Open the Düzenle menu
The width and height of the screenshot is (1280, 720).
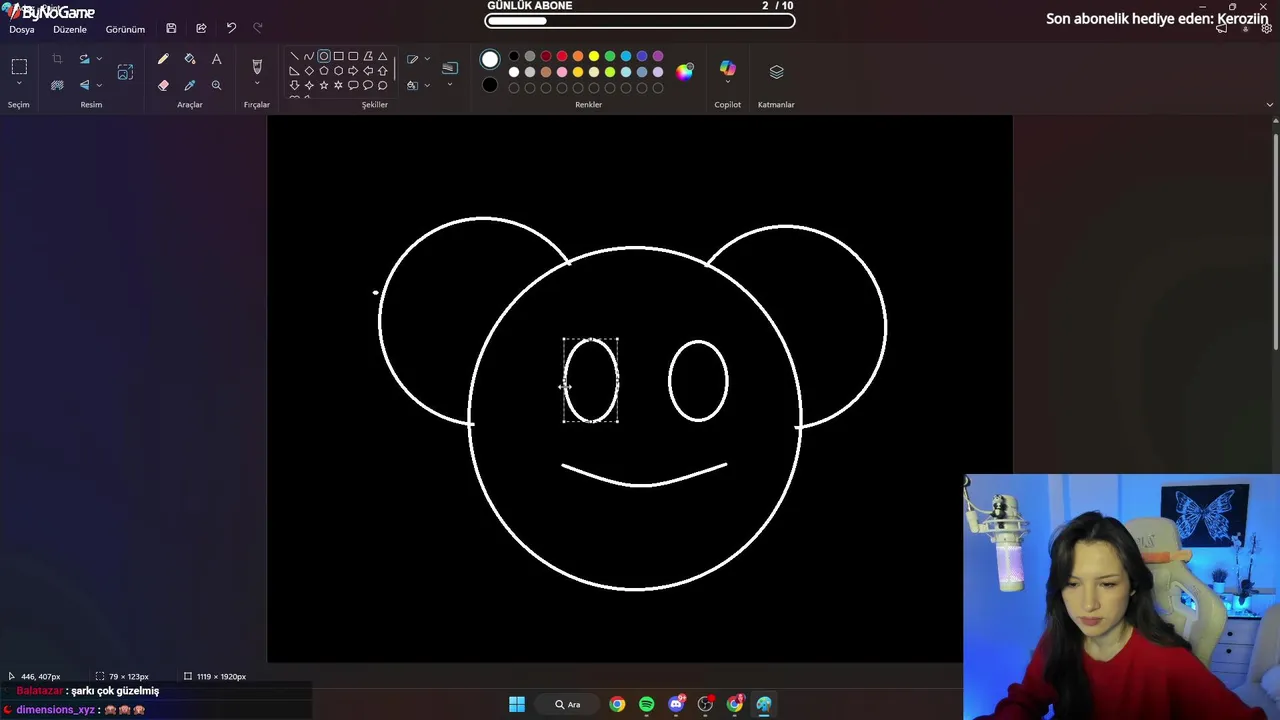click(70, 29)
